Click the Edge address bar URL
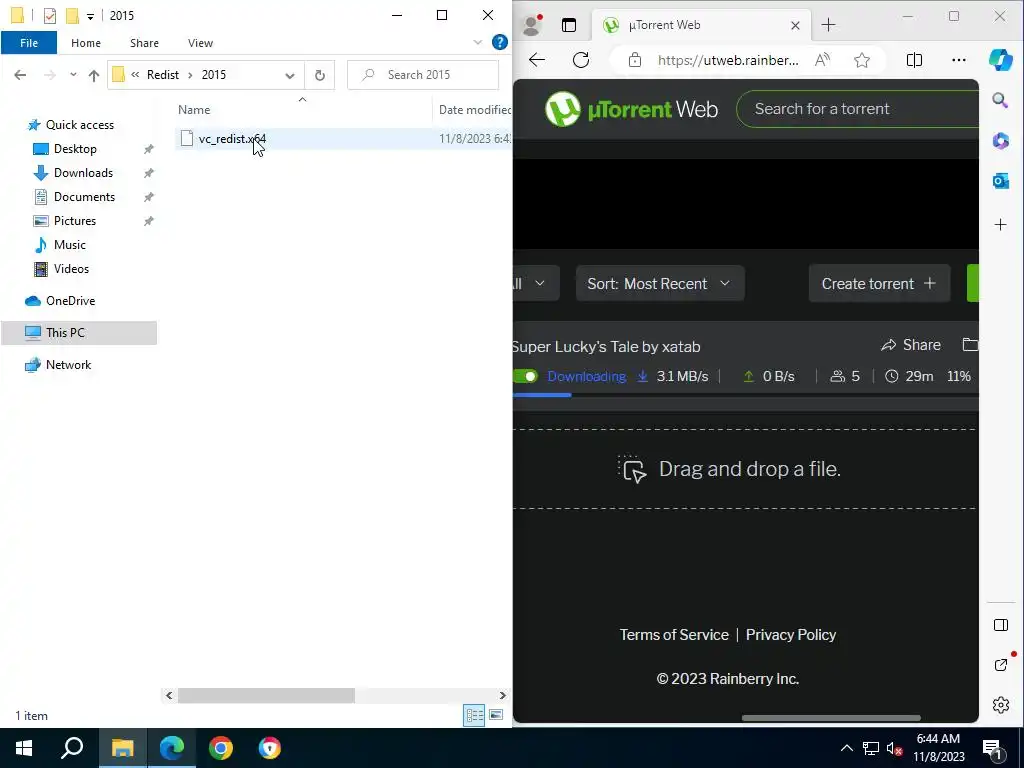Screen dimensions: 1024x768 pos(728,60)
